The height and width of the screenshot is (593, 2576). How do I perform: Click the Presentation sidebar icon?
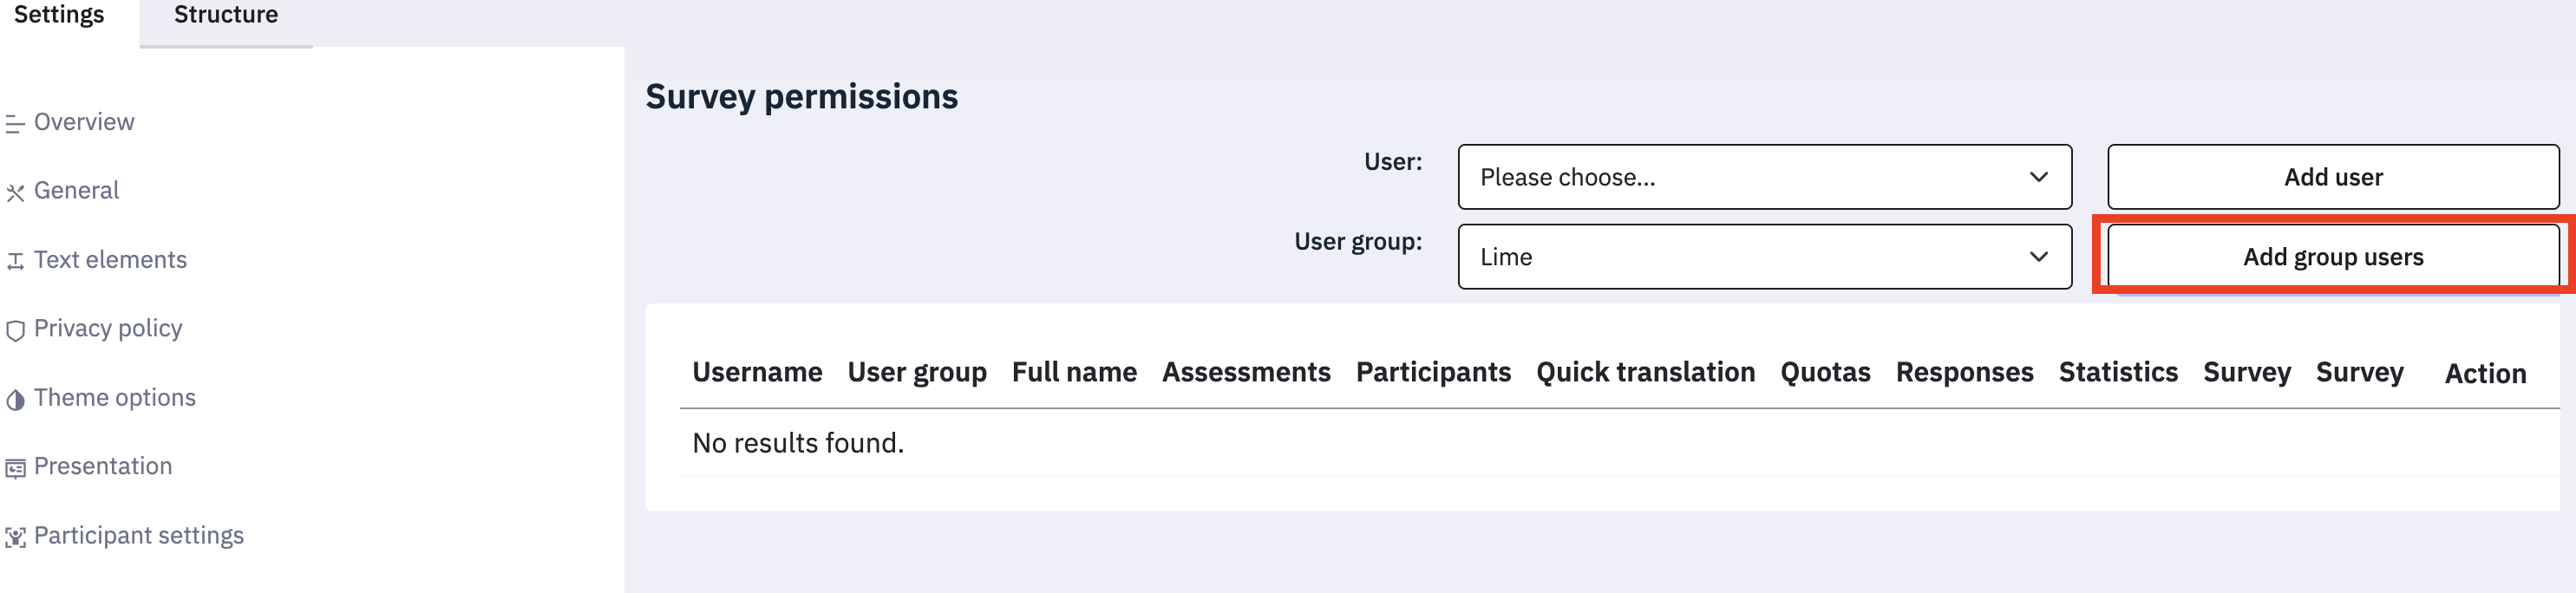(15, 468)
